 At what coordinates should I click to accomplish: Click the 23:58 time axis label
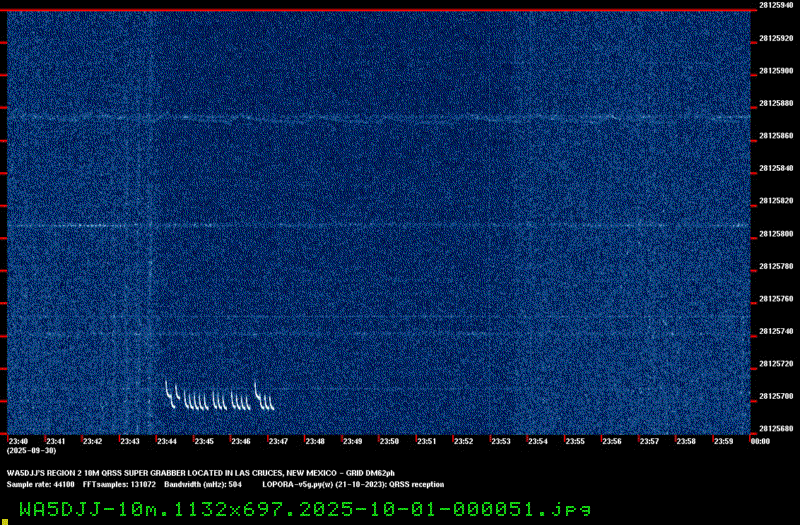point(686,441)
